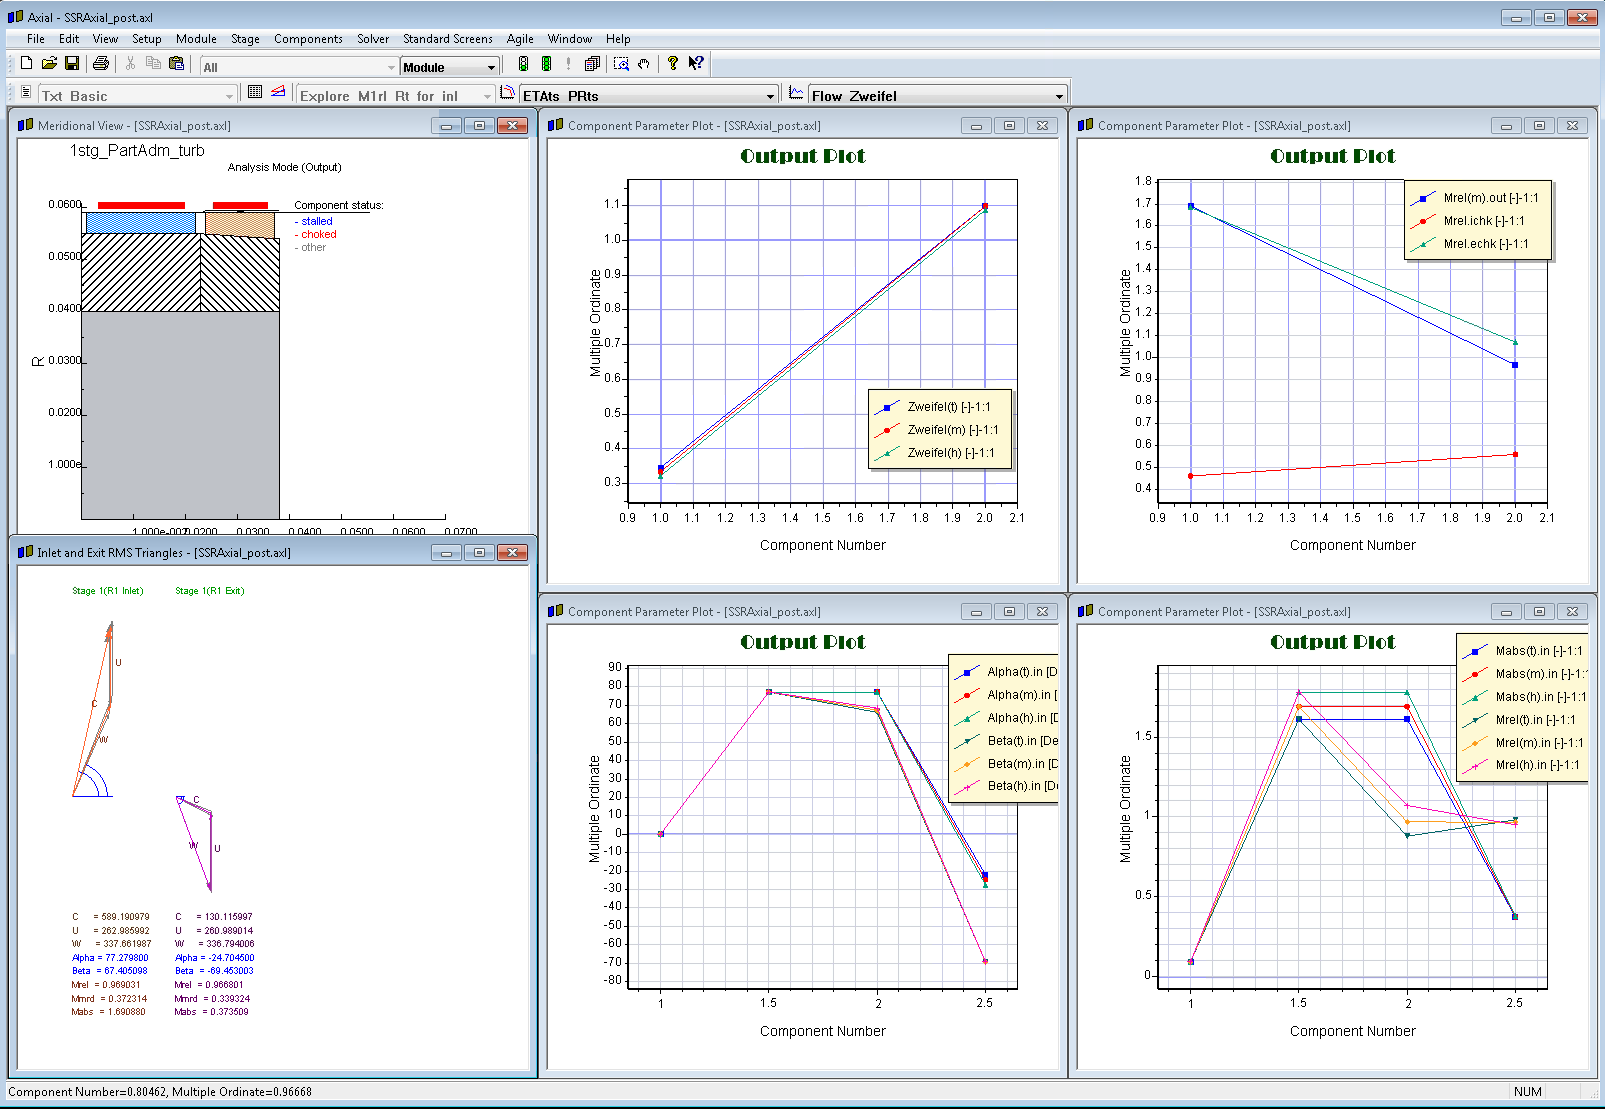
Task: Click the table grid icon
Action: tap(255, 93)
